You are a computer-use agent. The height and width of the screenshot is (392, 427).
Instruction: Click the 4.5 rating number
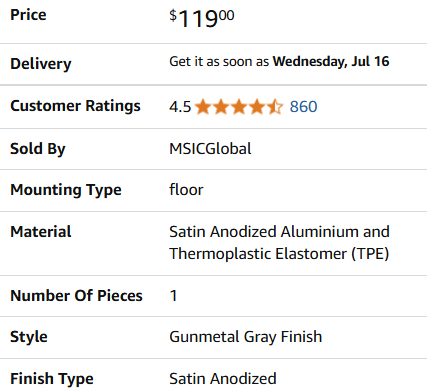coord(180,107)
